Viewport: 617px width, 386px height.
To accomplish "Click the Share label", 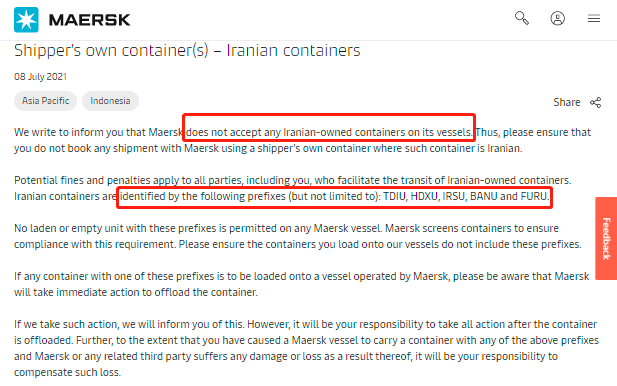I will pos(567,102).
